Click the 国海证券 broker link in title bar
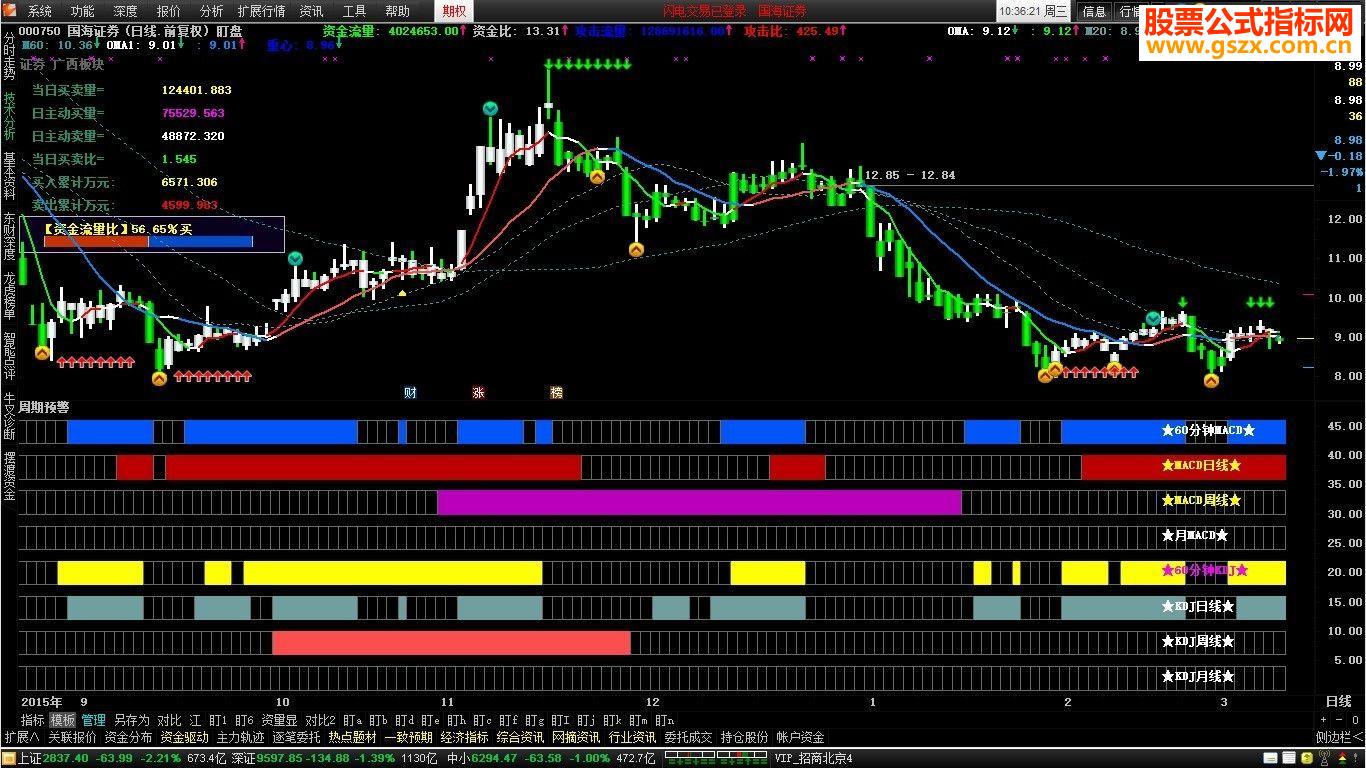Image resolution: width=1366 pixels, height=768 pixels. [x=783, y=11]
